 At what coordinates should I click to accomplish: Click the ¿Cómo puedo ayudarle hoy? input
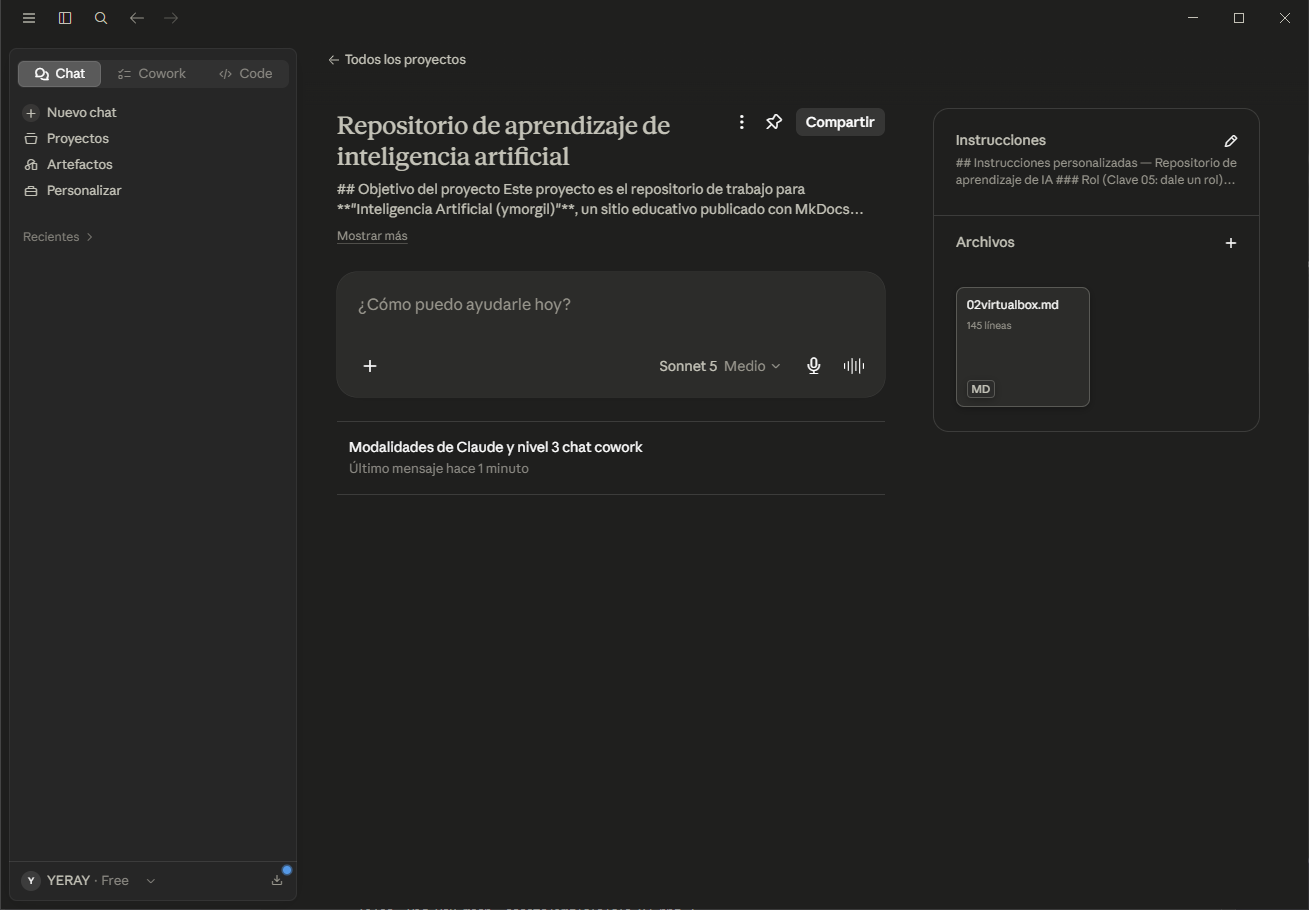610,305
